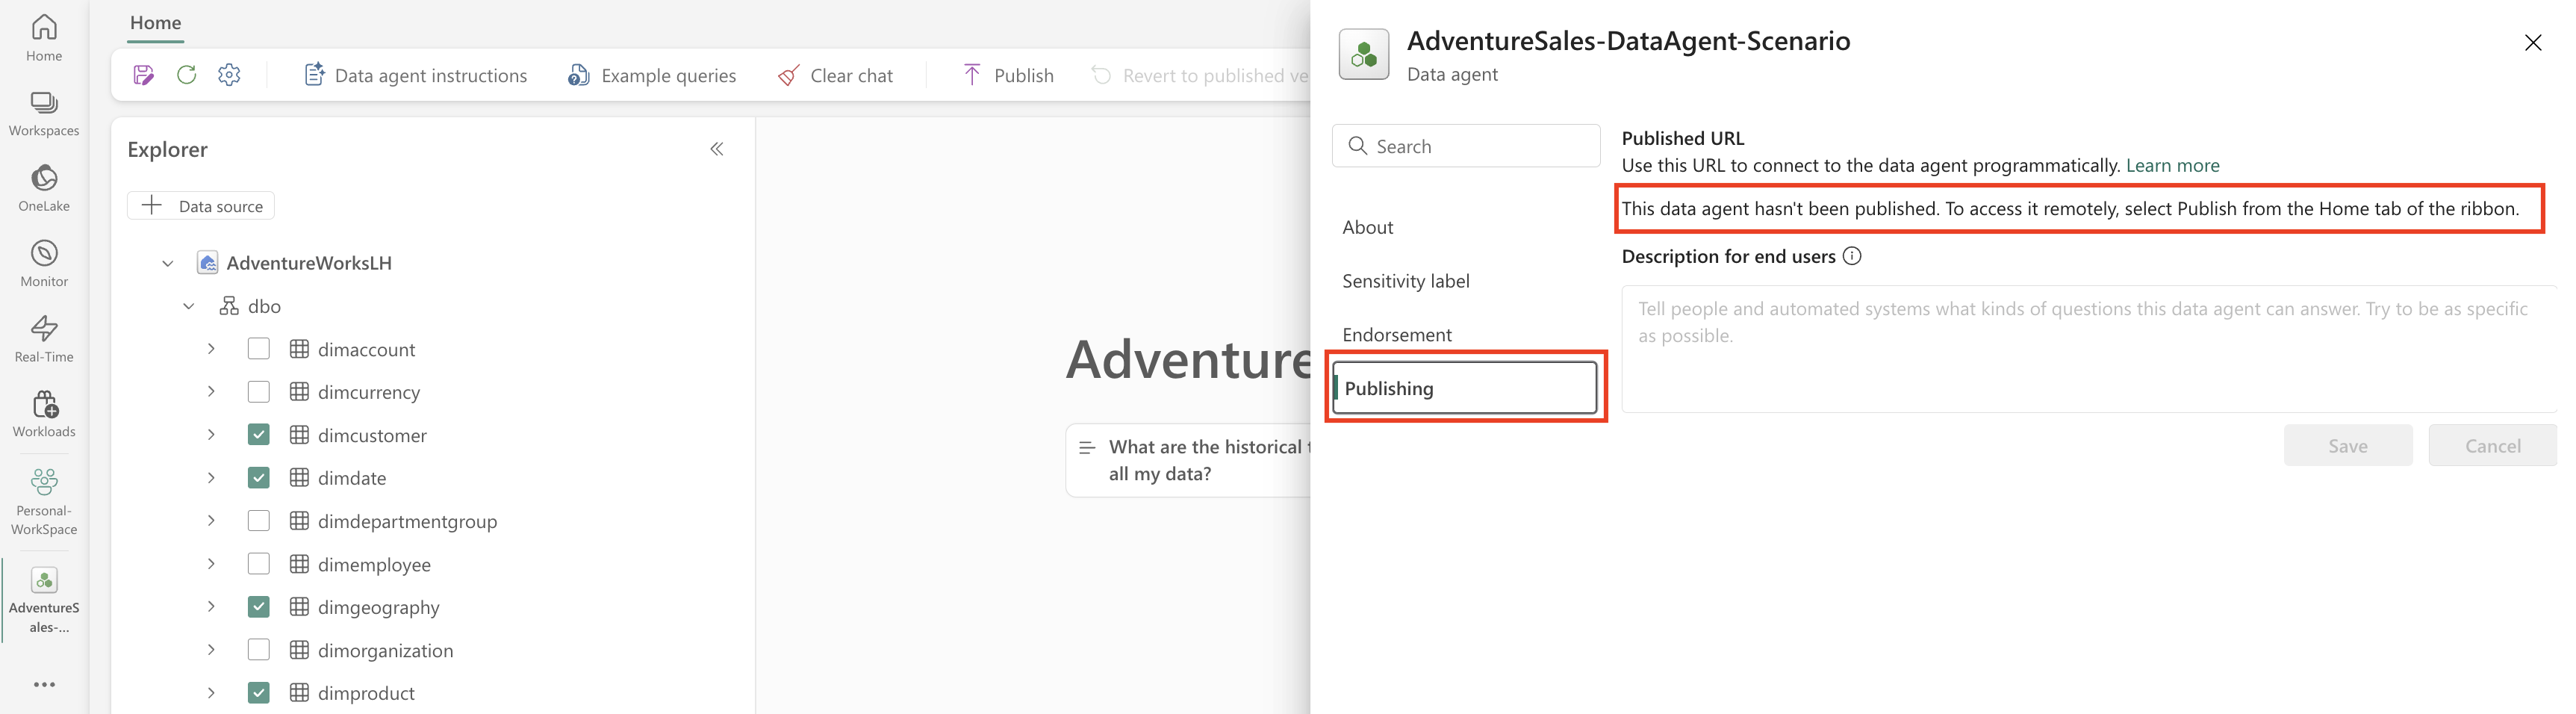Image resolution: width=2576 pixels, height=714 pixels.
Task: Expand the dimdate table columns
Action: (211, 478)
